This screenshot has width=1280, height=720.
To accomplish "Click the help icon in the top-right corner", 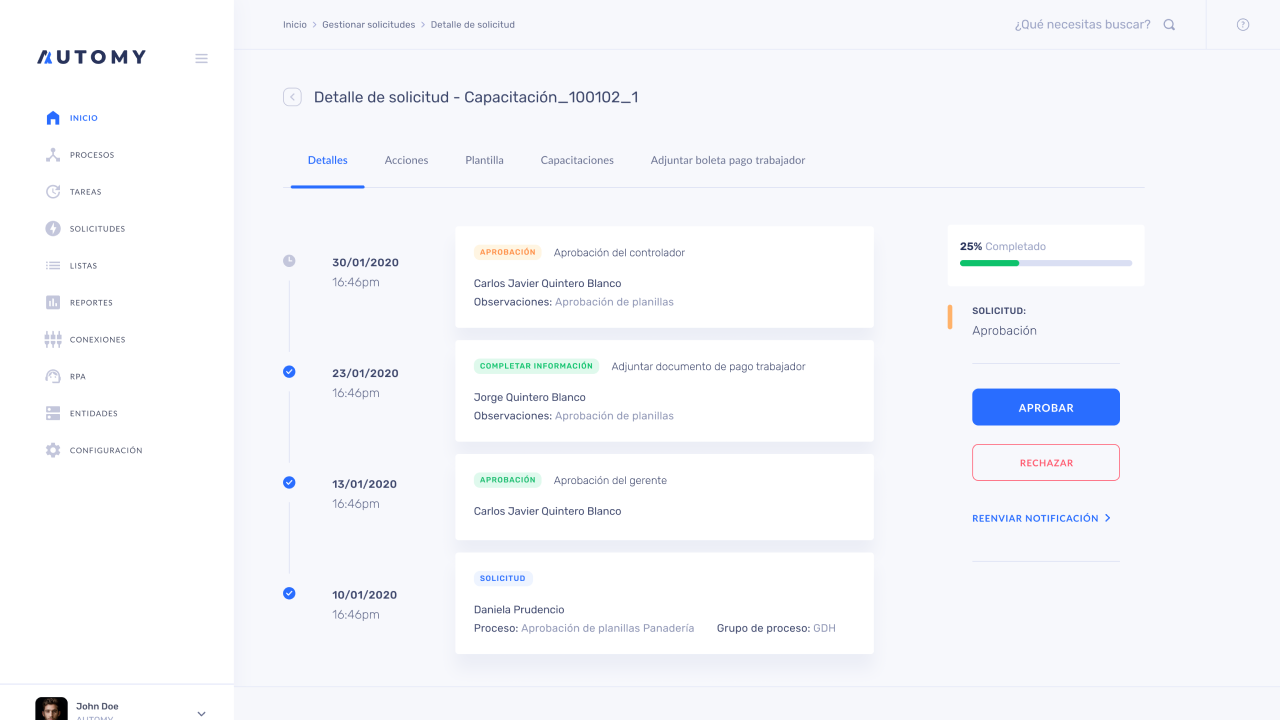I will (1243, 25).
